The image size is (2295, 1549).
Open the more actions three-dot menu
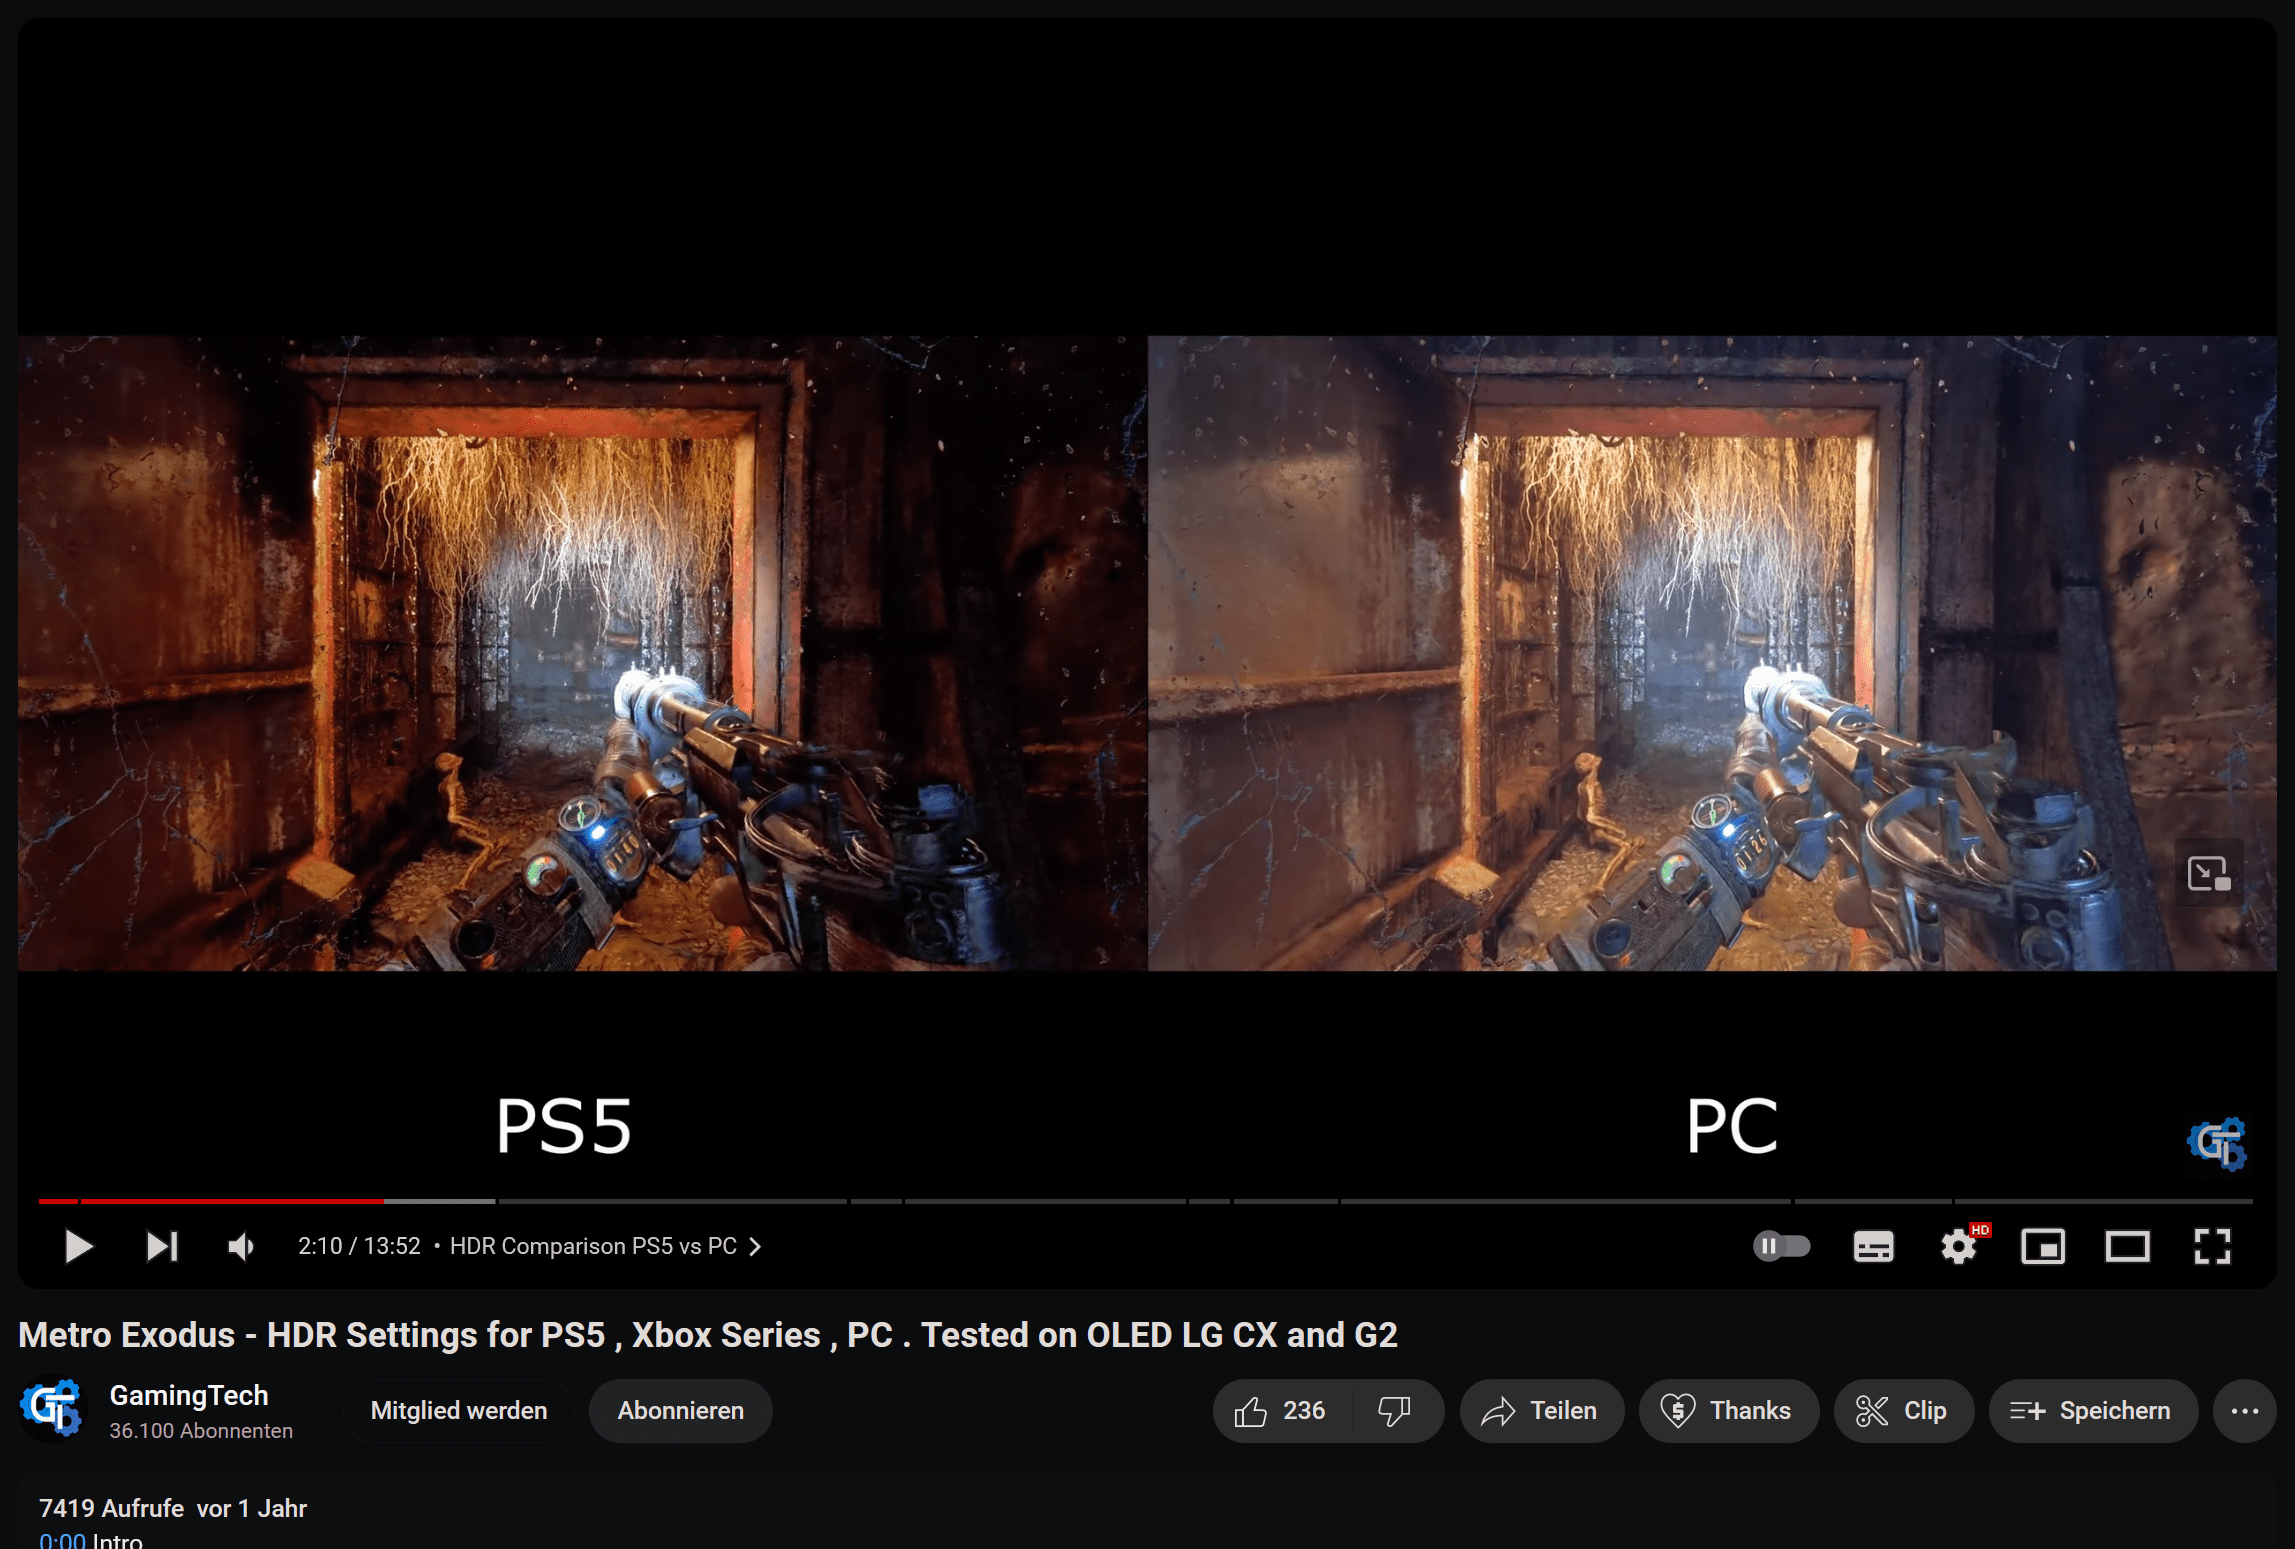(x=2244, y=1410)
